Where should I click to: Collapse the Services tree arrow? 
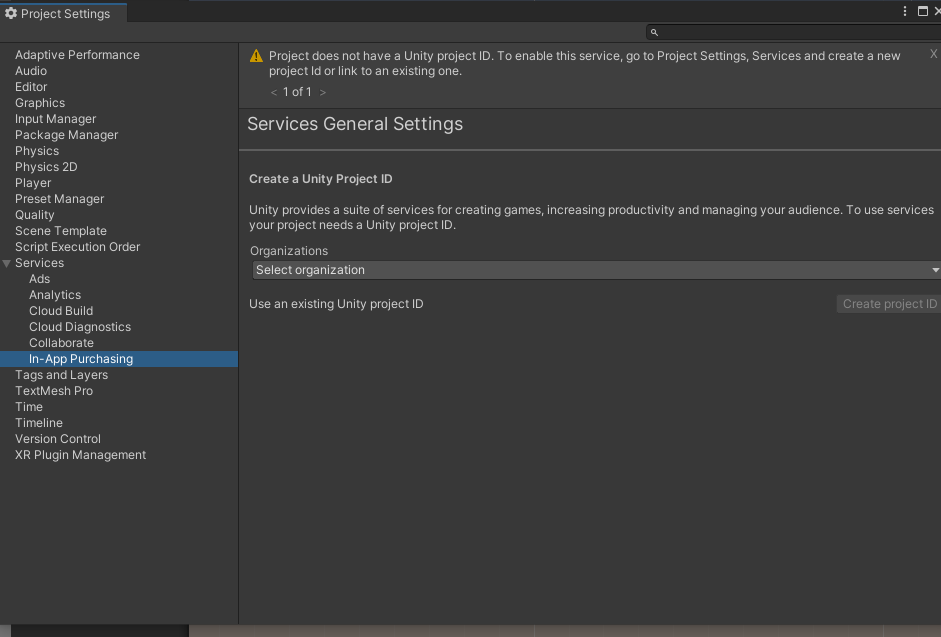[x=7, y=263]
